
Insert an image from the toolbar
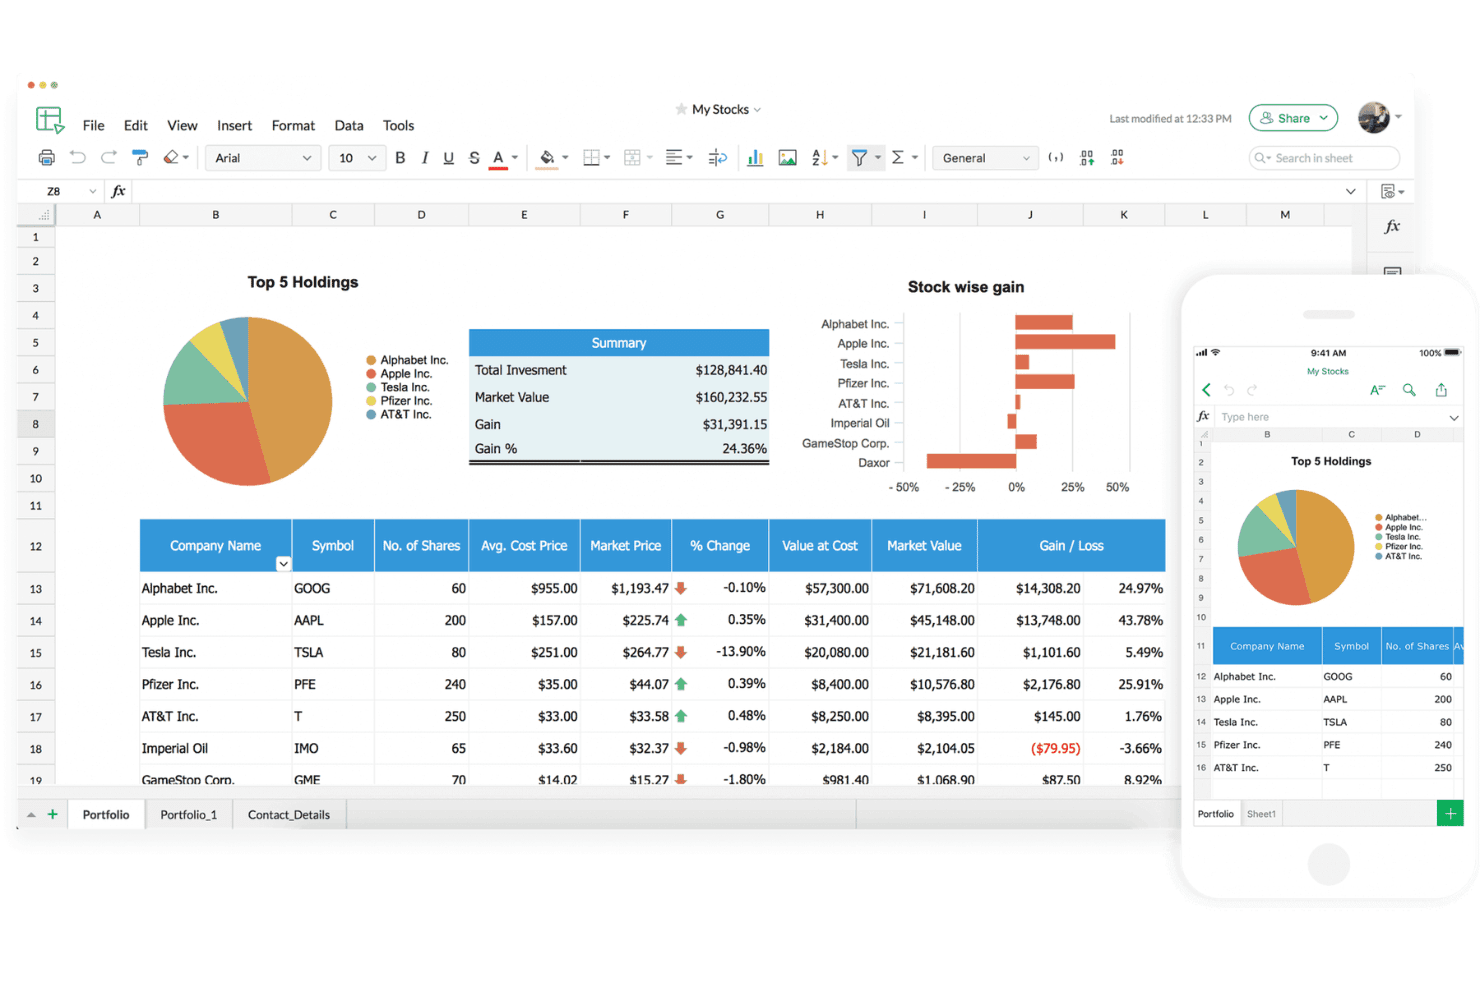[x=788, y=158]
